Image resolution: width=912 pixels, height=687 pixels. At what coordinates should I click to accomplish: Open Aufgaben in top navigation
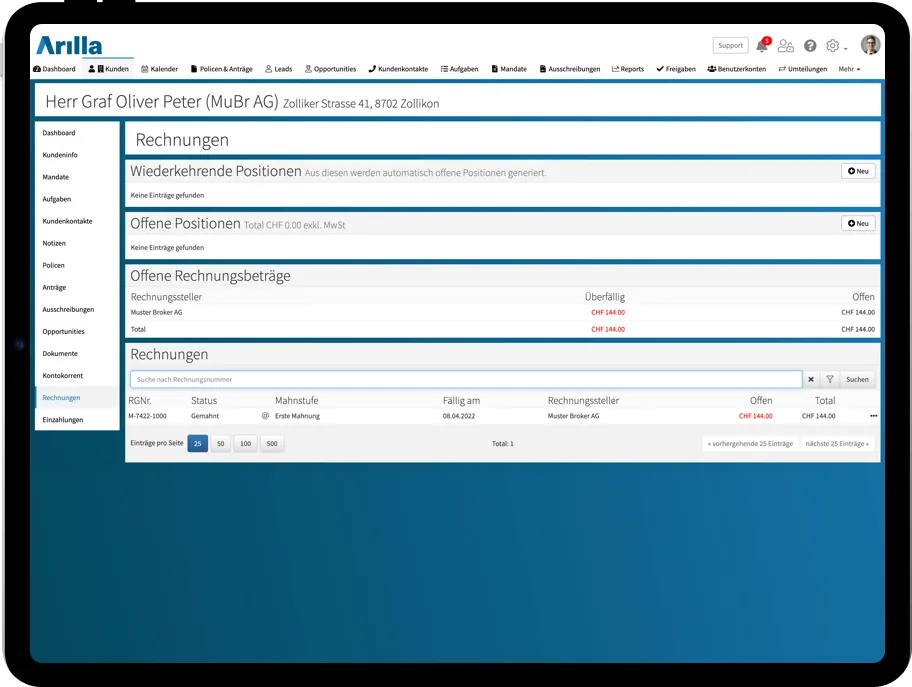point(459,69)
